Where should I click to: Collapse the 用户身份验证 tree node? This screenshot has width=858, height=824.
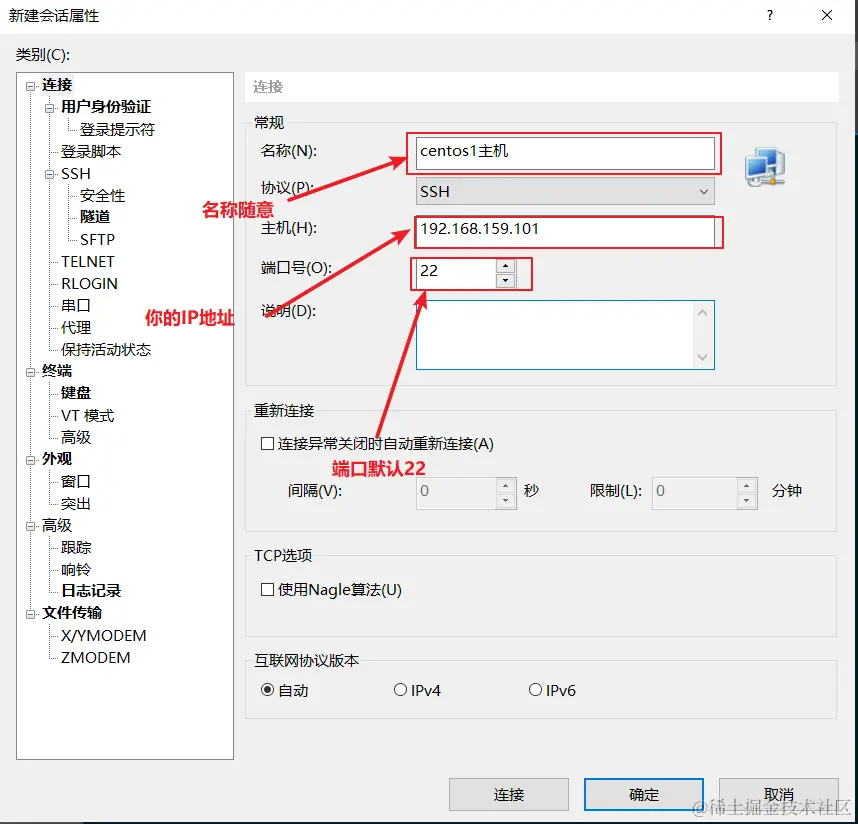[50, 108]
